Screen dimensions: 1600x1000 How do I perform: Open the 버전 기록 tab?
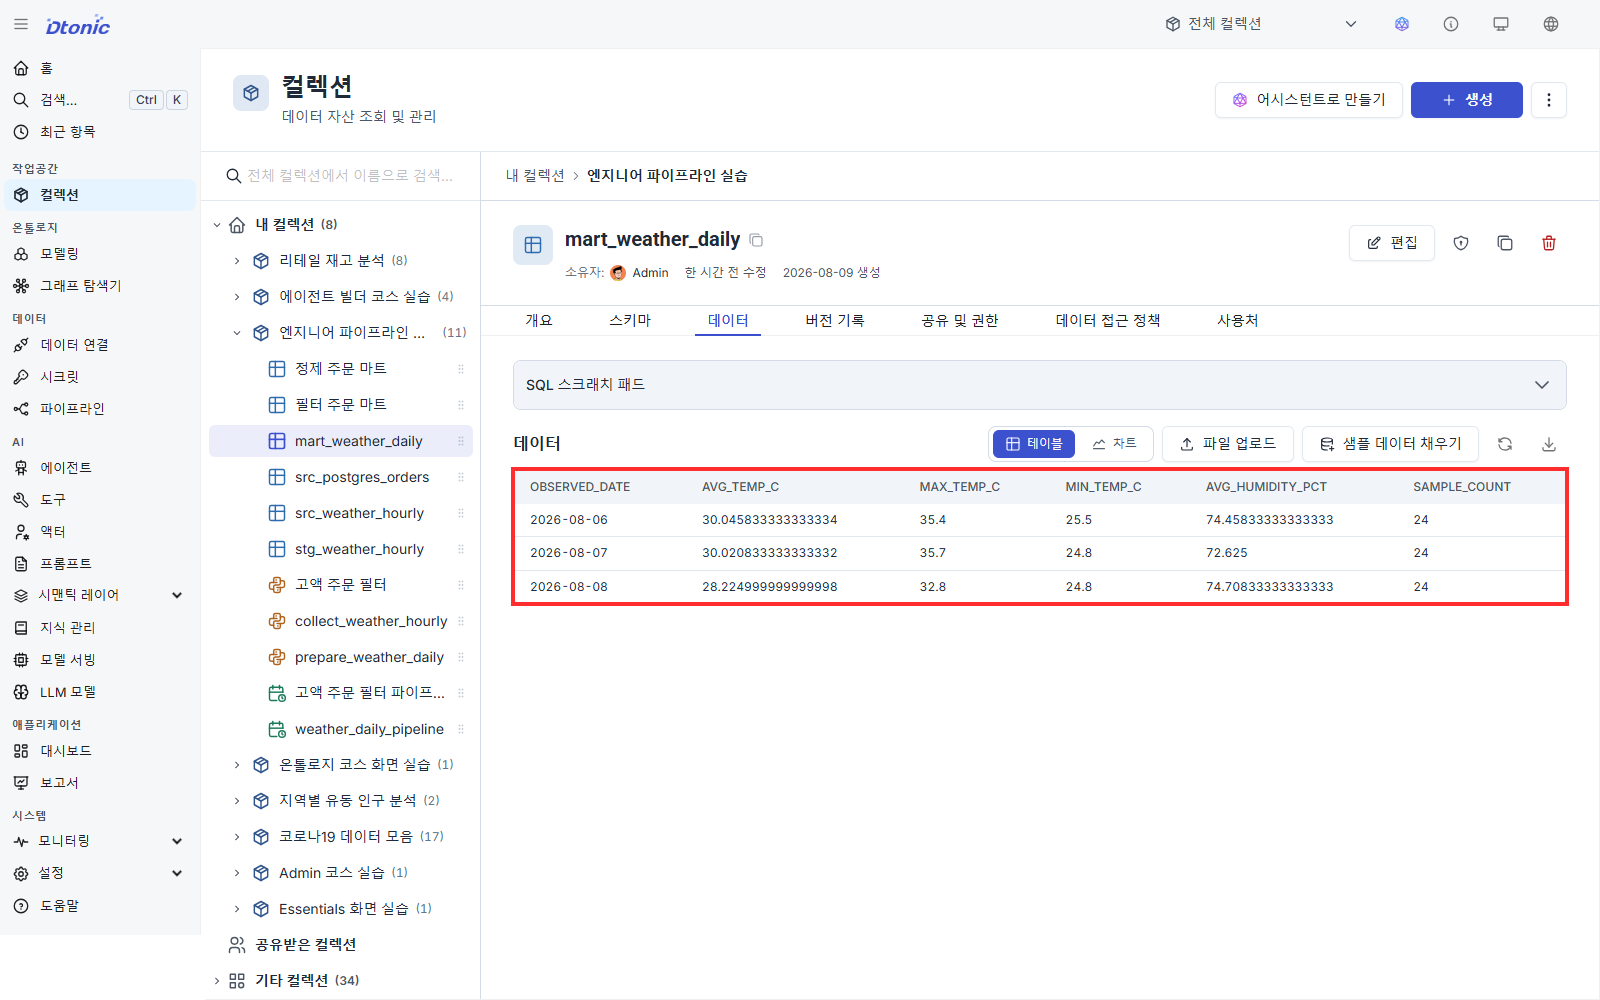coord(835,321)
